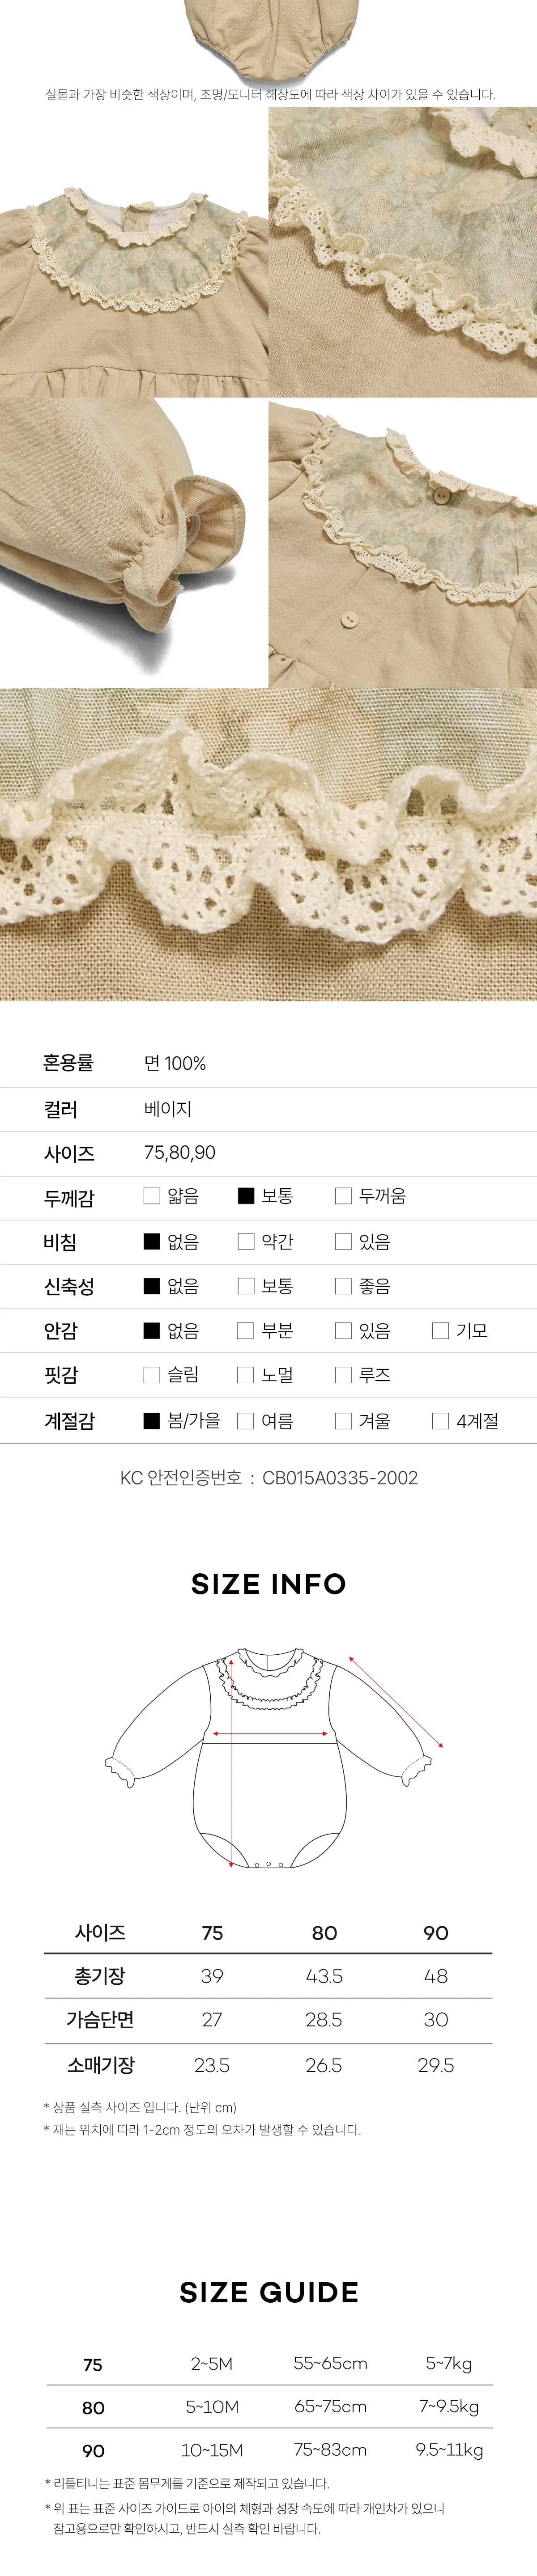Check the 얇음 thickness checkbox
This screenshot has height=2576, width=537.
click(x=152, y=1195)
